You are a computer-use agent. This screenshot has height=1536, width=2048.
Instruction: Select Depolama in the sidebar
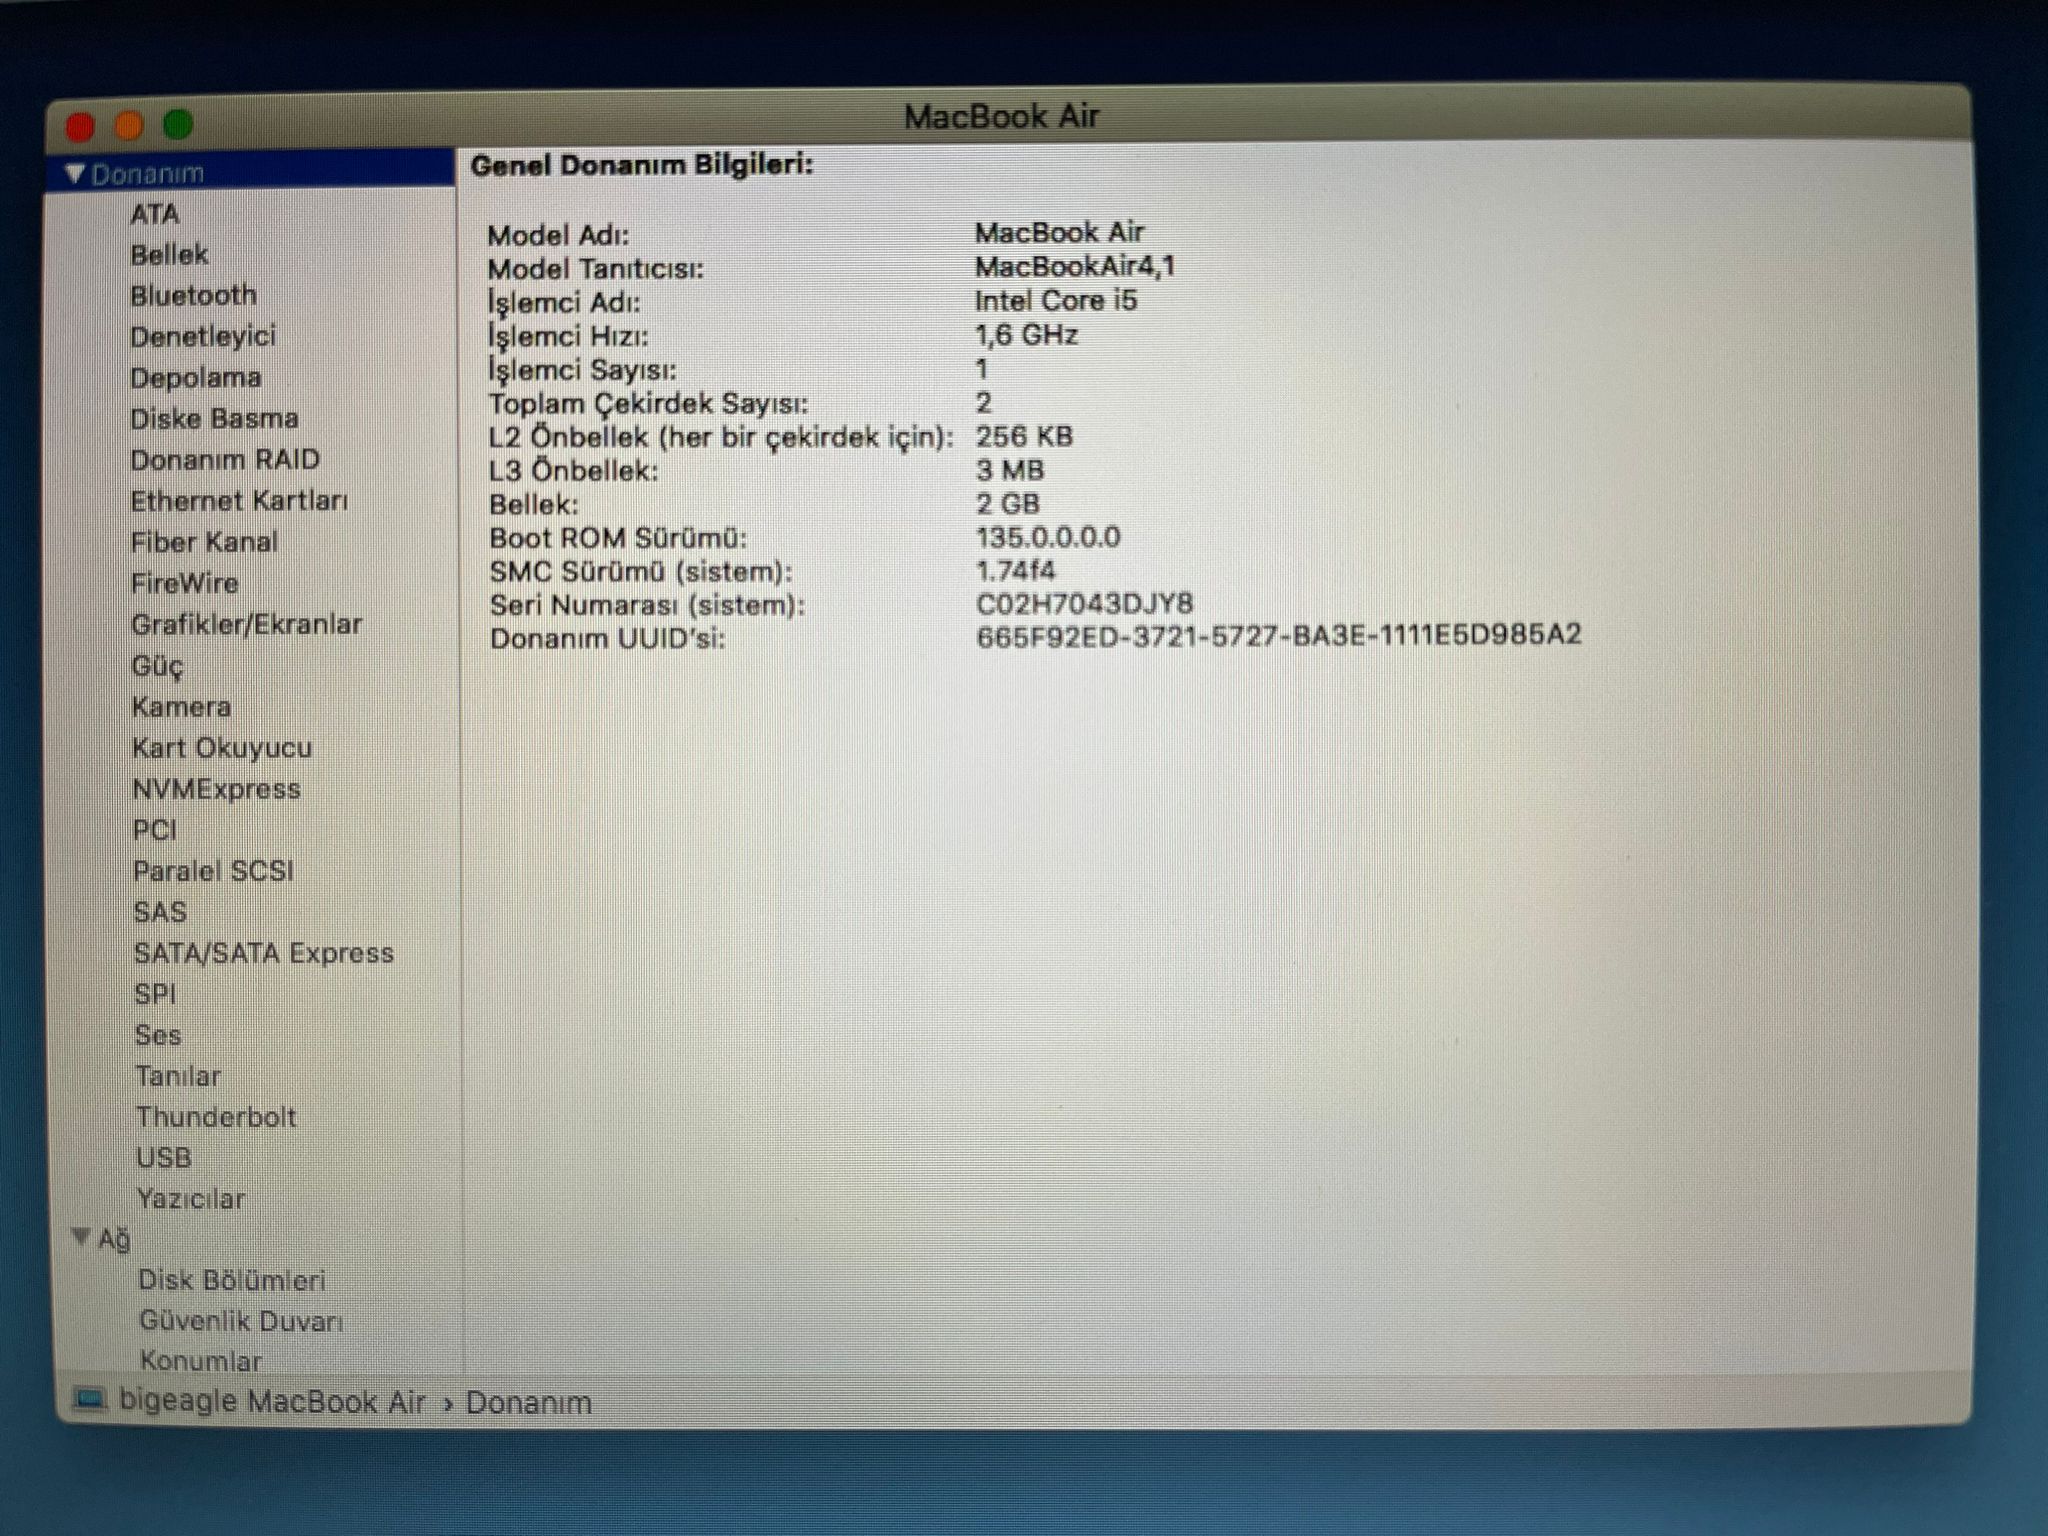(x=196, y=378)
